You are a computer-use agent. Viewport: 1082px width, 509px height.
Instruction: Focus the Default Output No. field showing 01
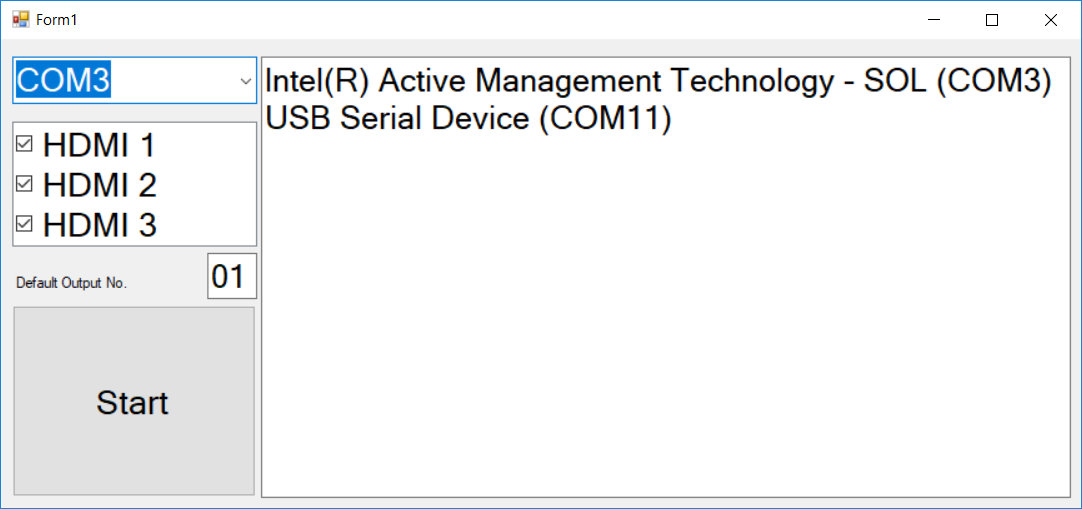point(232,276)
